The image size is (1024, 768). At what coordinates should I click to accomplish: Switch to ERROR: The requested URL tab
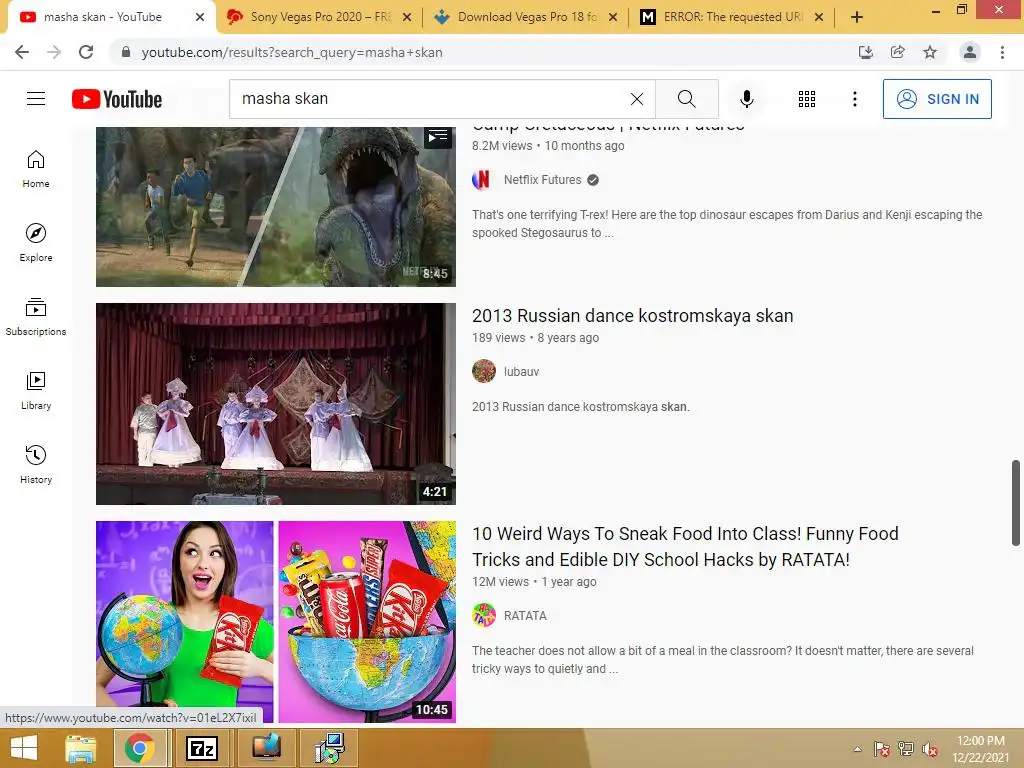coord(733,17)
